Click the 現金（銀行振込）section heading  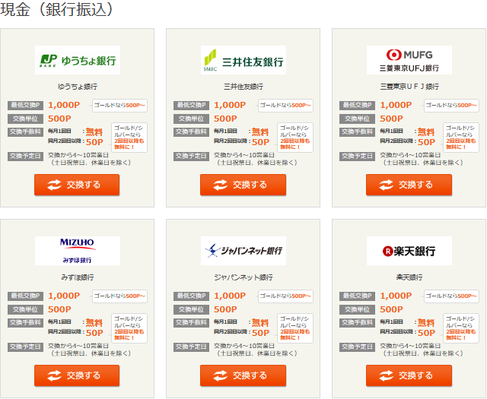click(x=57, y=9)
